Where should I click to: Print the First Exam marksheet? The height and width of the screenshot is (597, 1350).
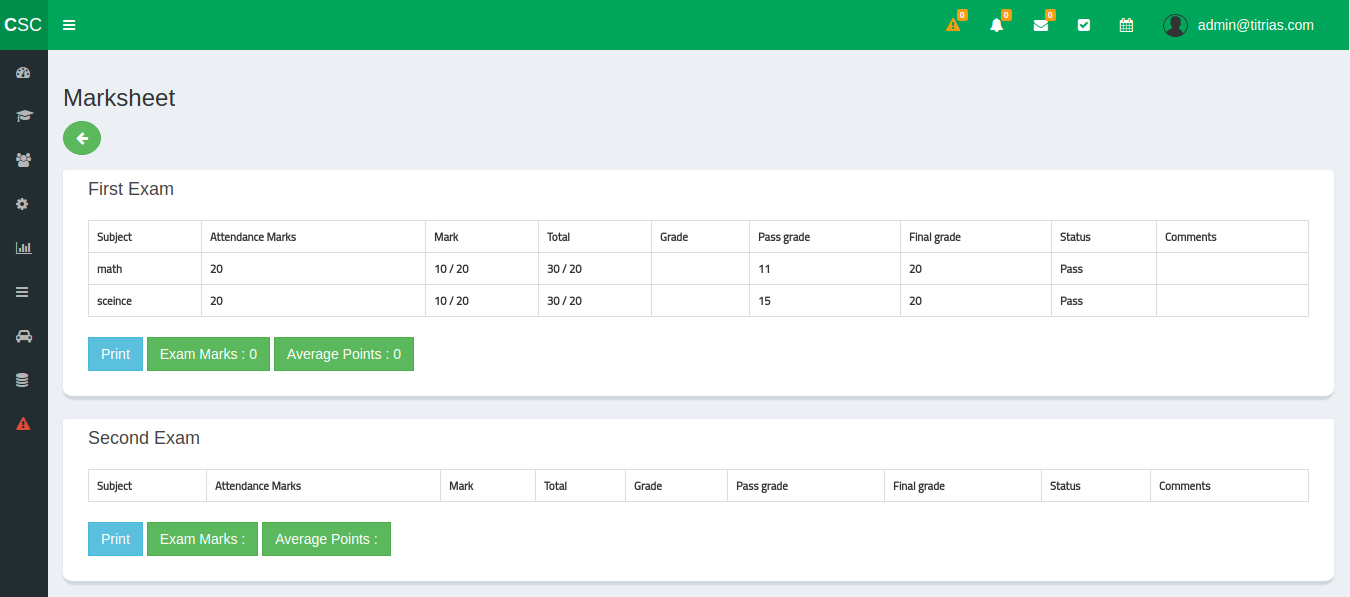point(115,354)
